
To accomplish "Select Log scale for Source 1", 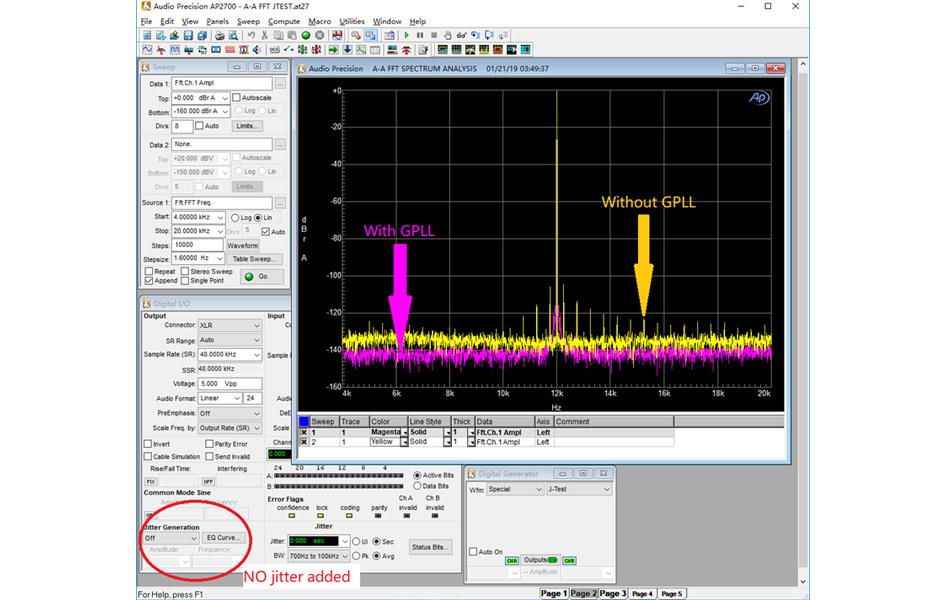I will [x=235, y=218].
